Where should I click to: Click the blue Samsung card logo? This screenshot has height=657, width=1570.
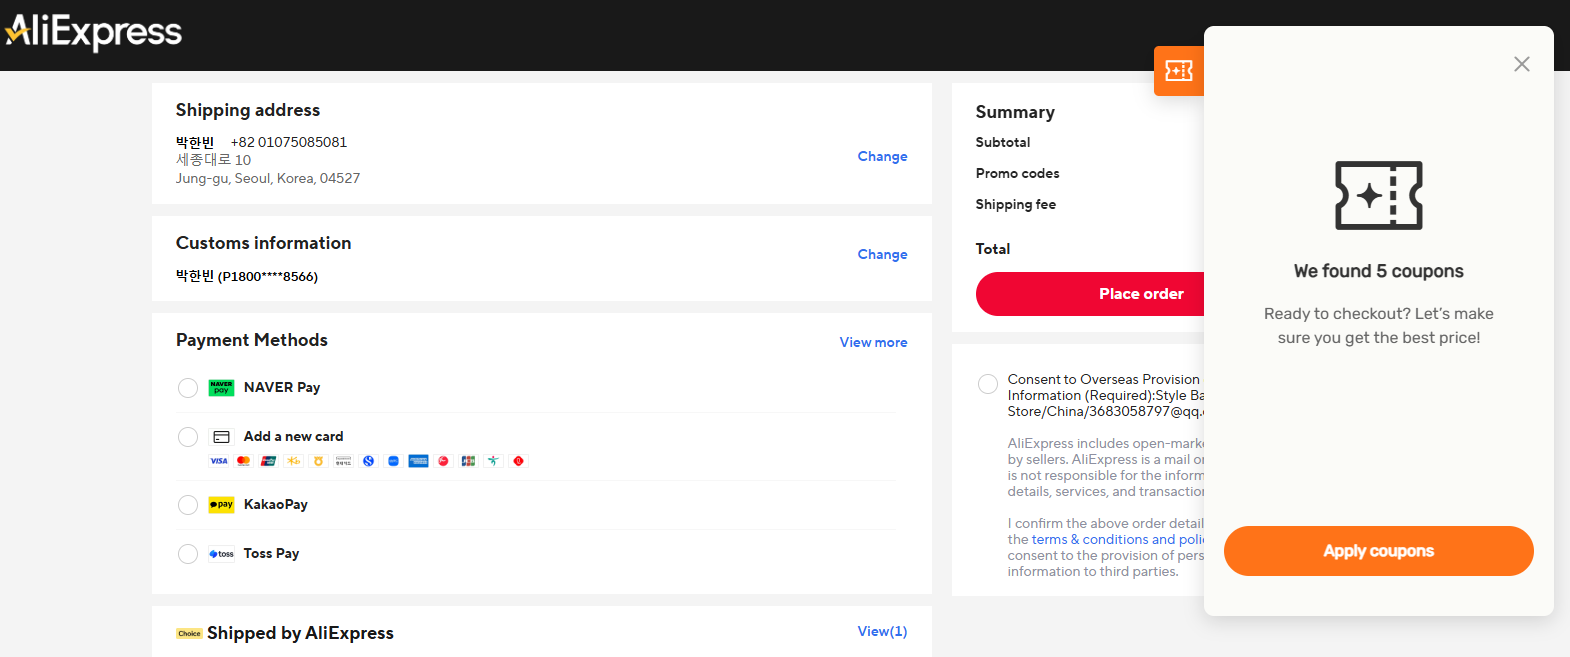(393, 461)
